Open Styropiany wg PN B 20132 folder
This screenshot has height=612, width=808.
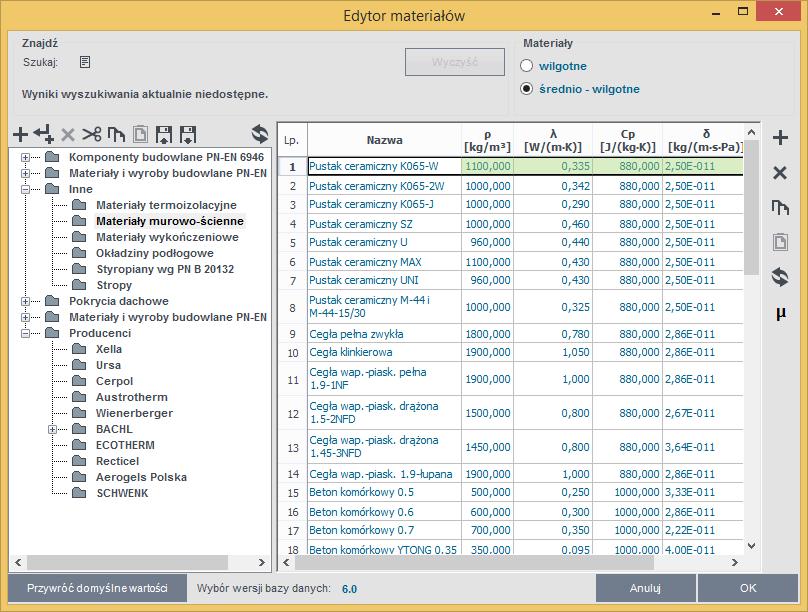165,269
